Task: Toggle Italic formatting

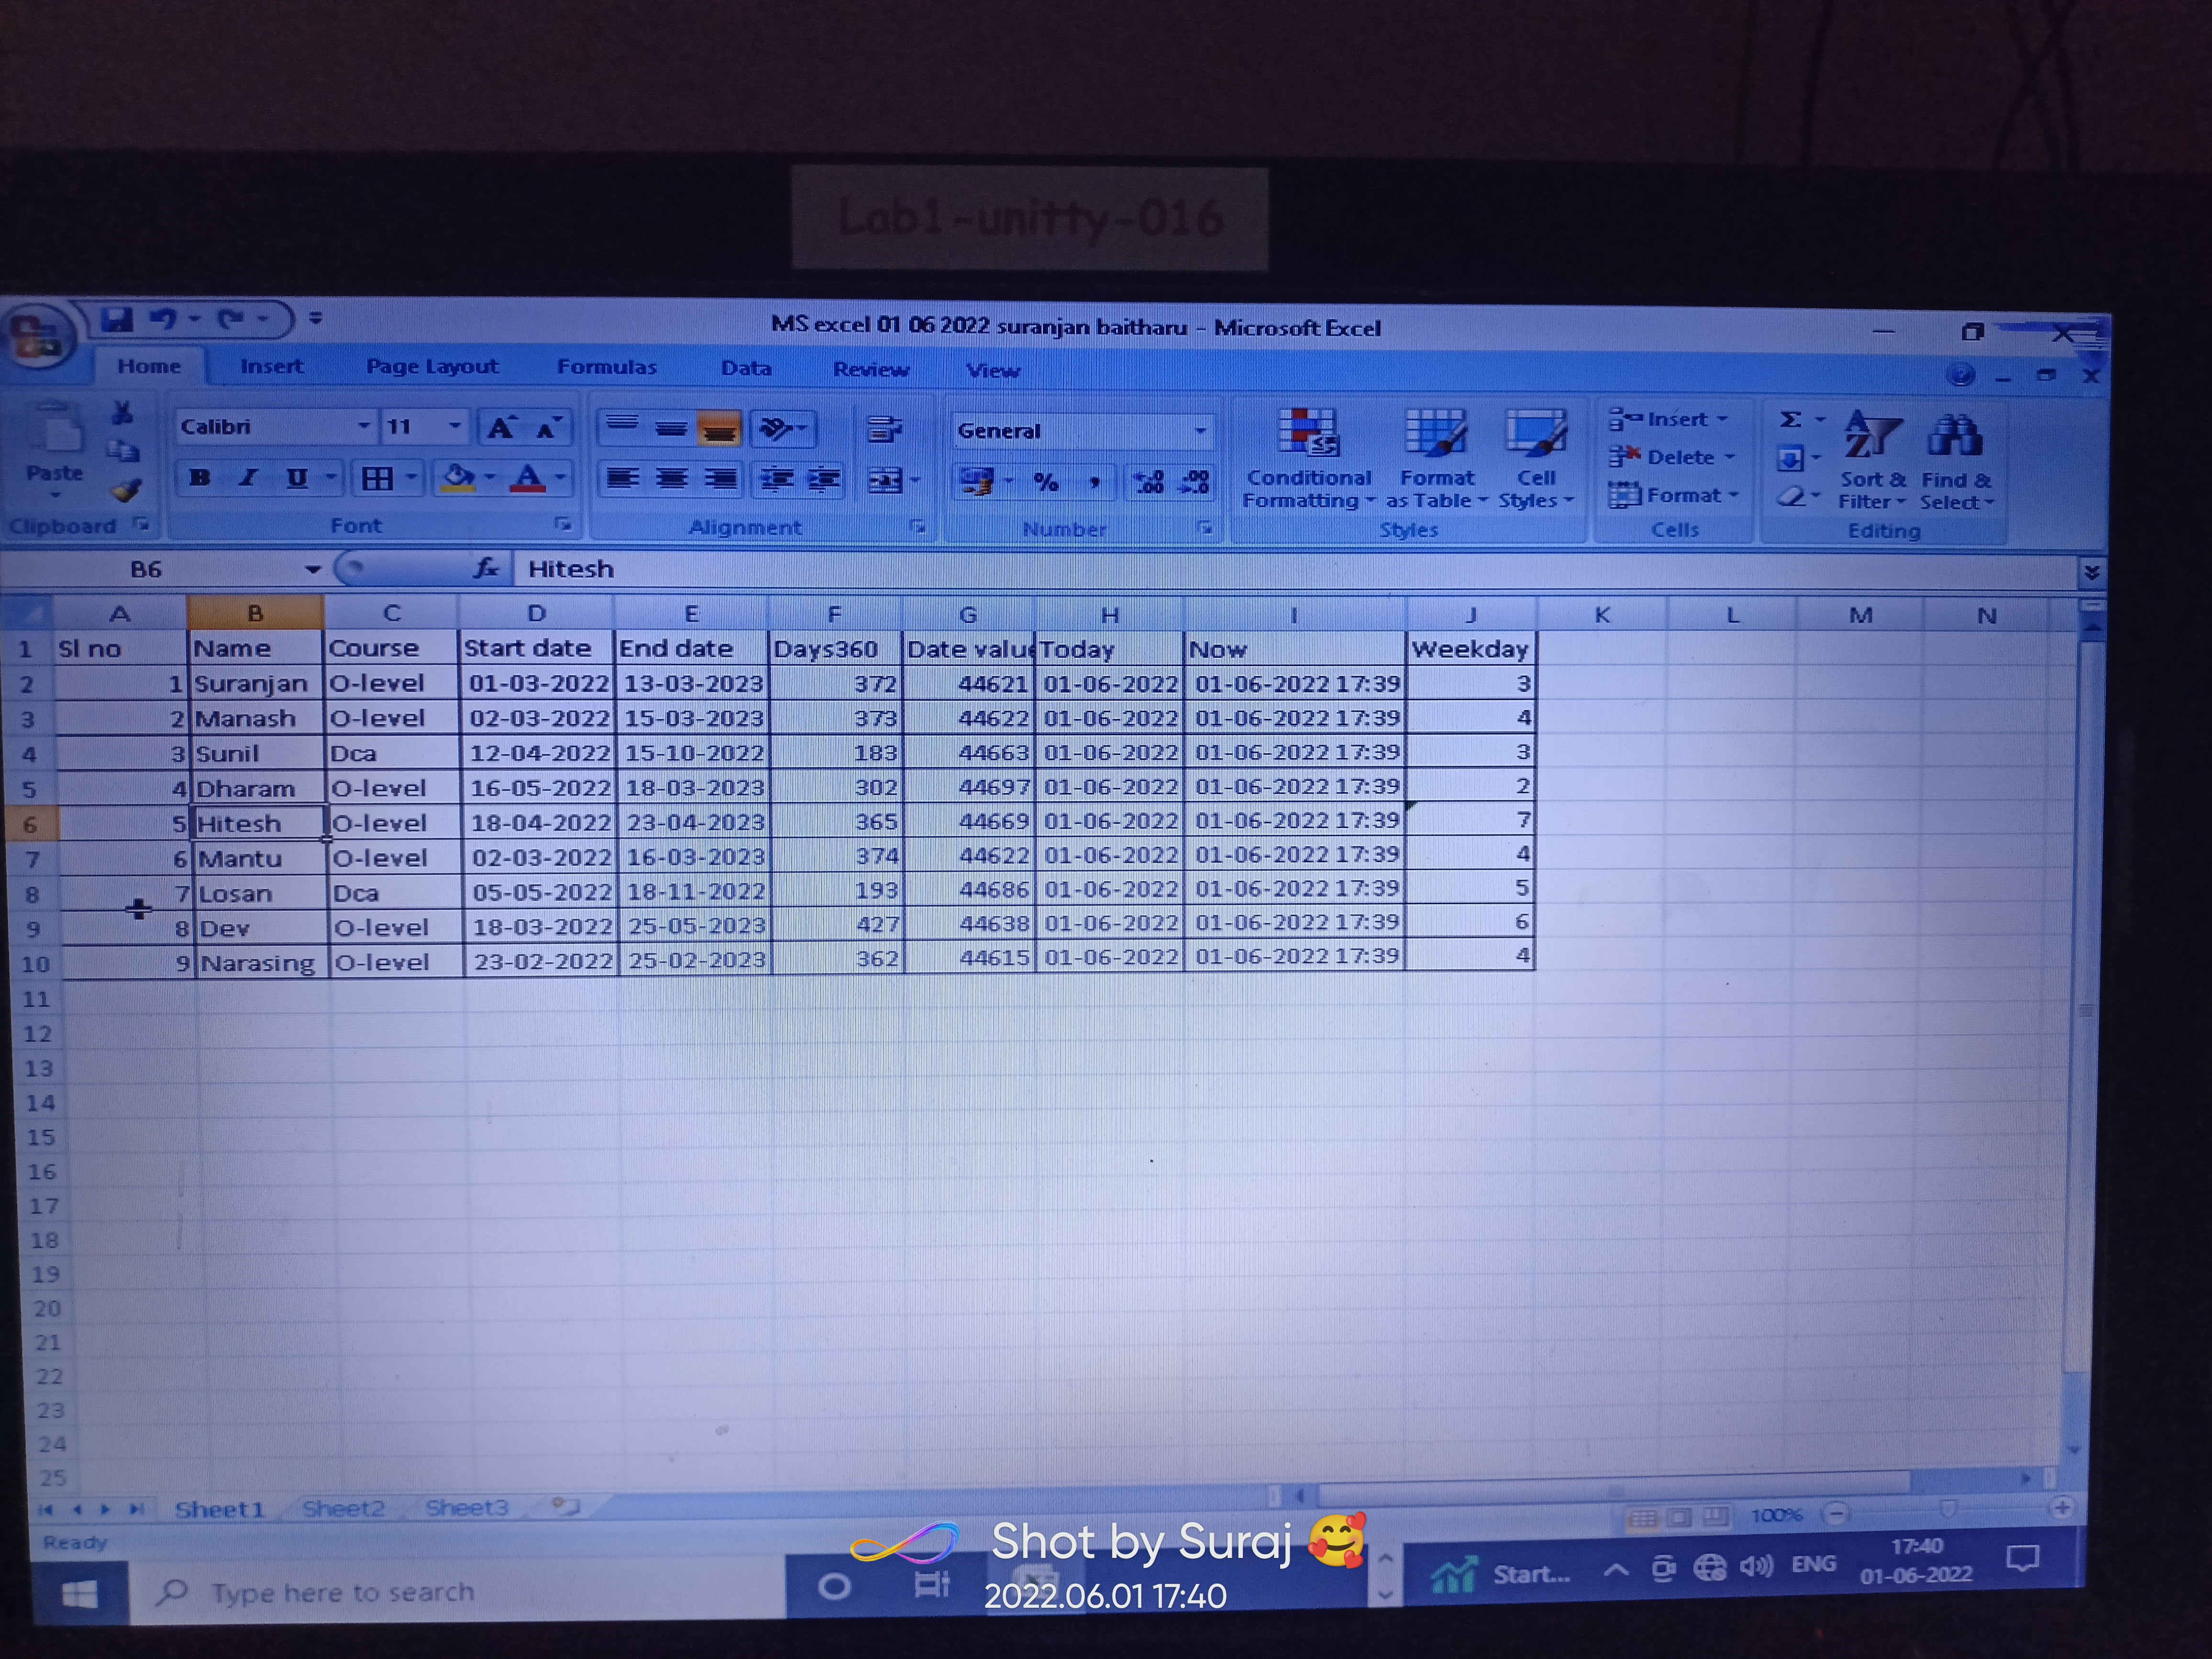Action: [248, 478]
